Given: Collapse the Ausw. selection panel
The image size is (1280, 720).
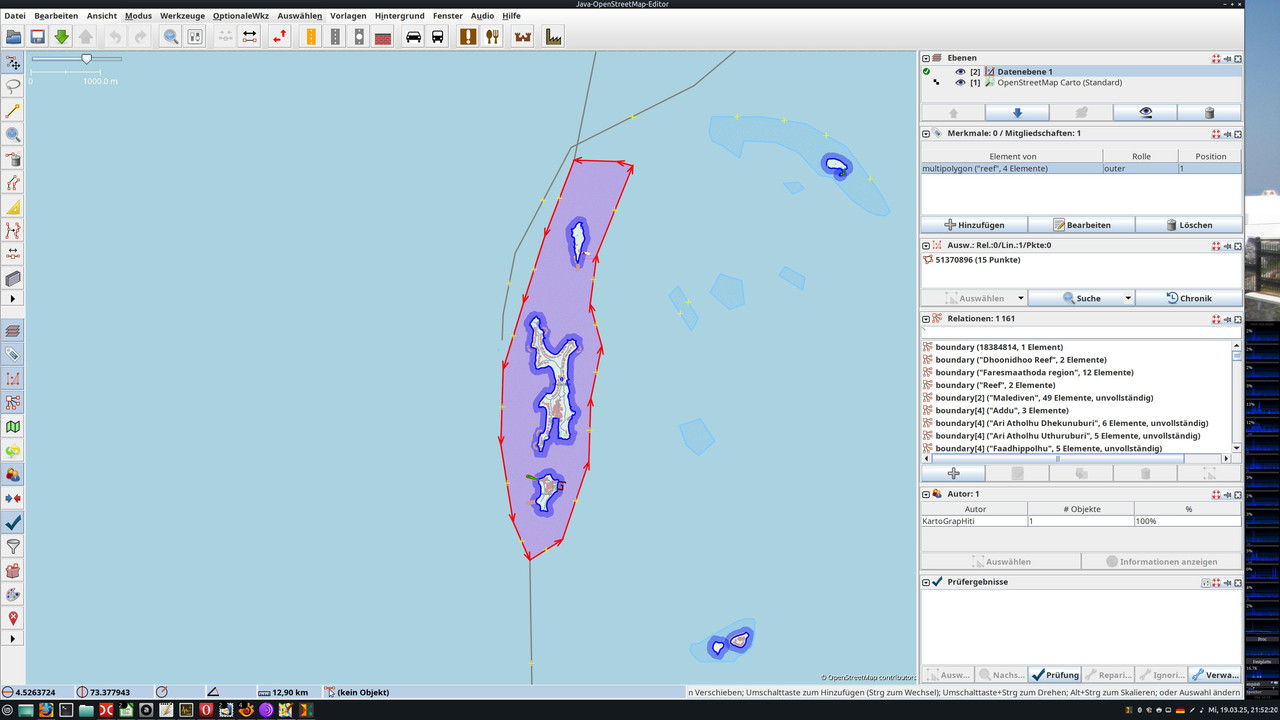Looking at the screenshot, I should [x=926, y=245].
